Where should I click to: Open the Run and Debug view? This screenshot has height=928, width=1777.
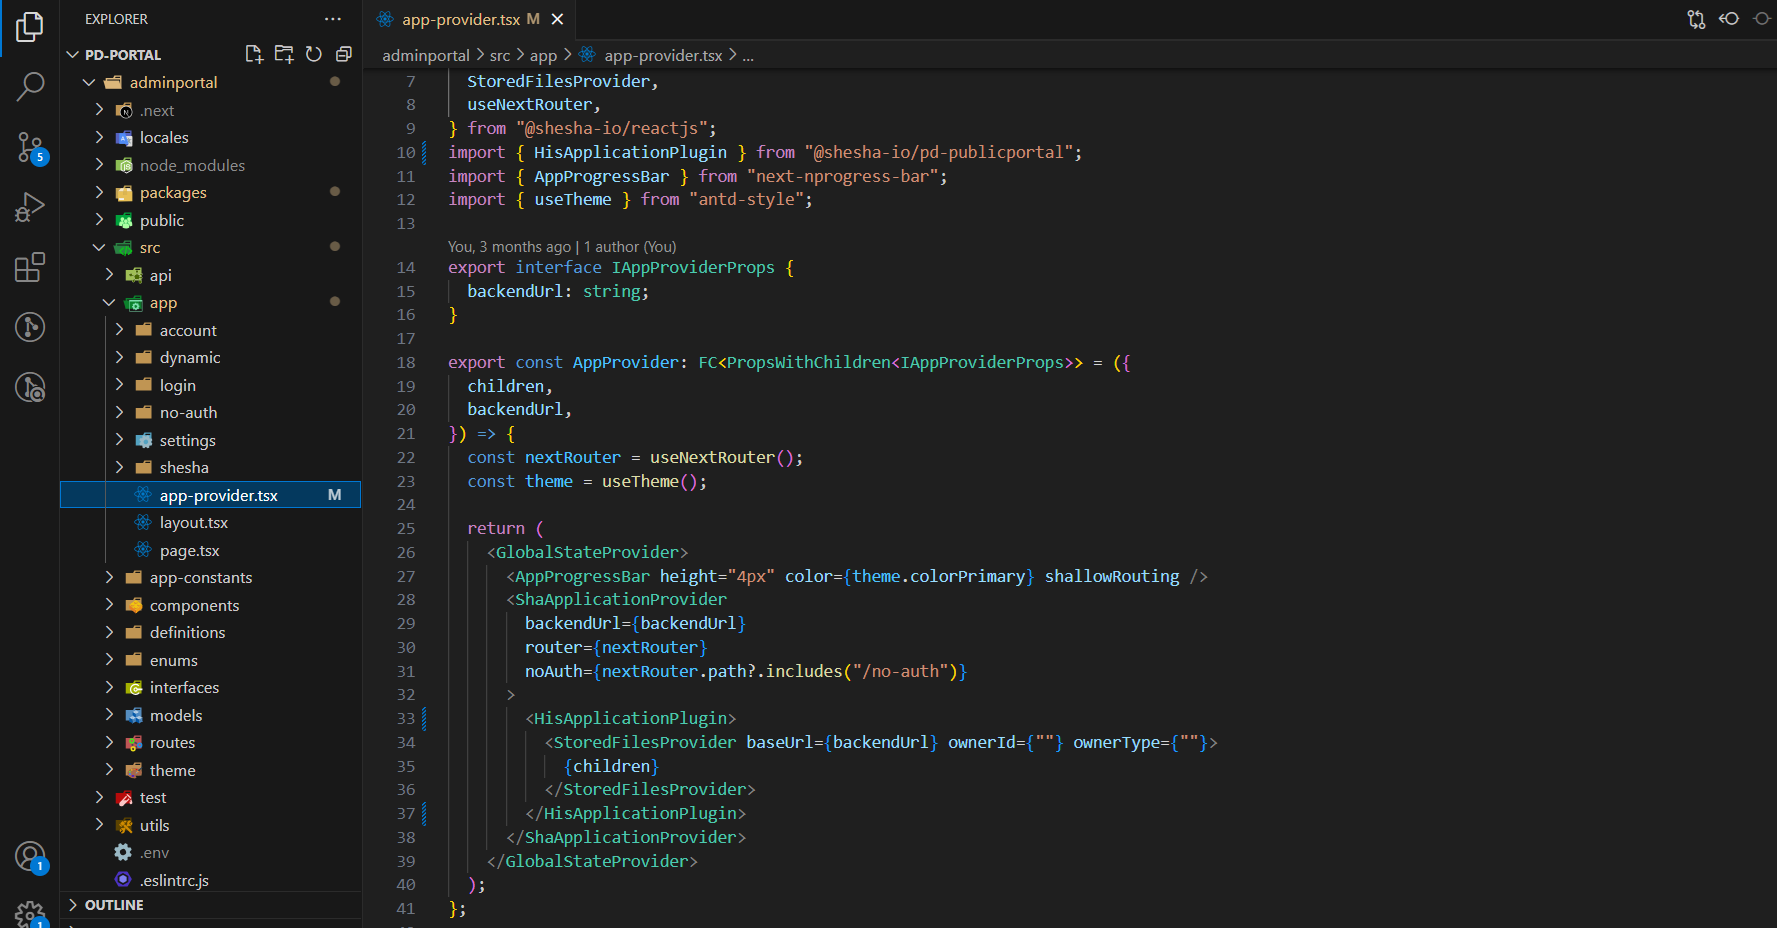(x=30, y=207)
